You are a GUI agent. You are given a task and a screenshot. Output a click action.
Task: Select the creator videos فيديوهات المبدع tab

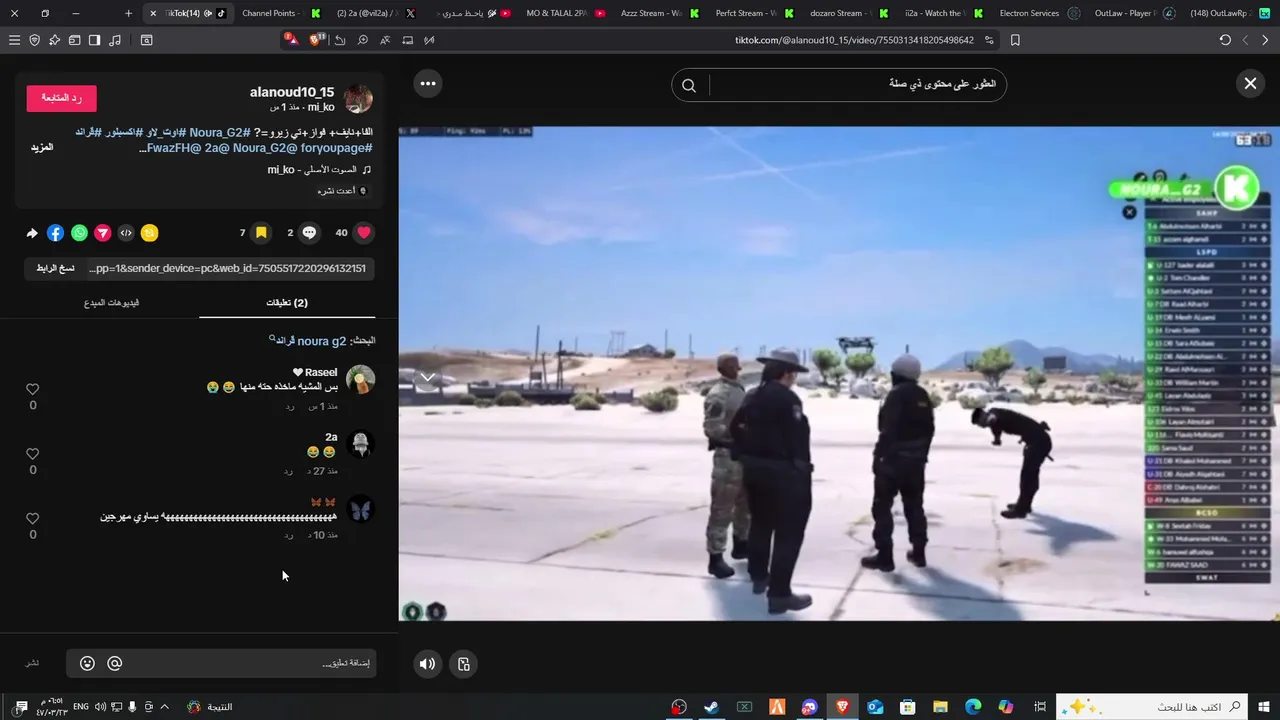click(x=111, y=302)
